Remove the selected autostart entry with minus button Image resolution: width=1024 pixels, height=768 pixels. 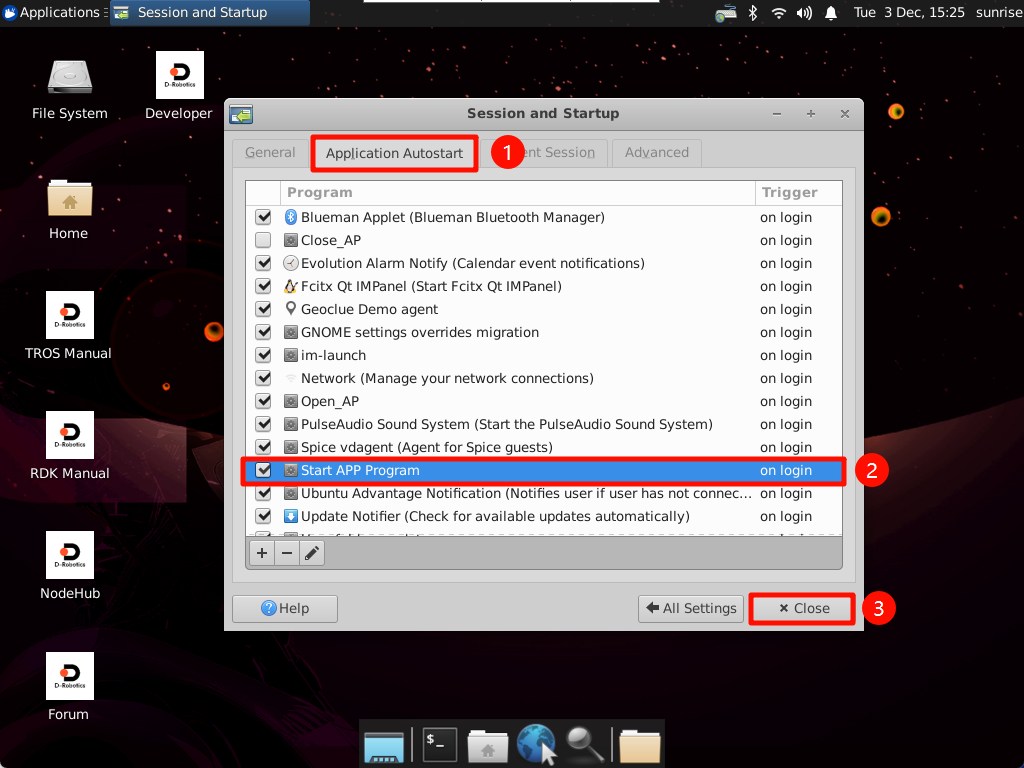[x=287, y=553]
